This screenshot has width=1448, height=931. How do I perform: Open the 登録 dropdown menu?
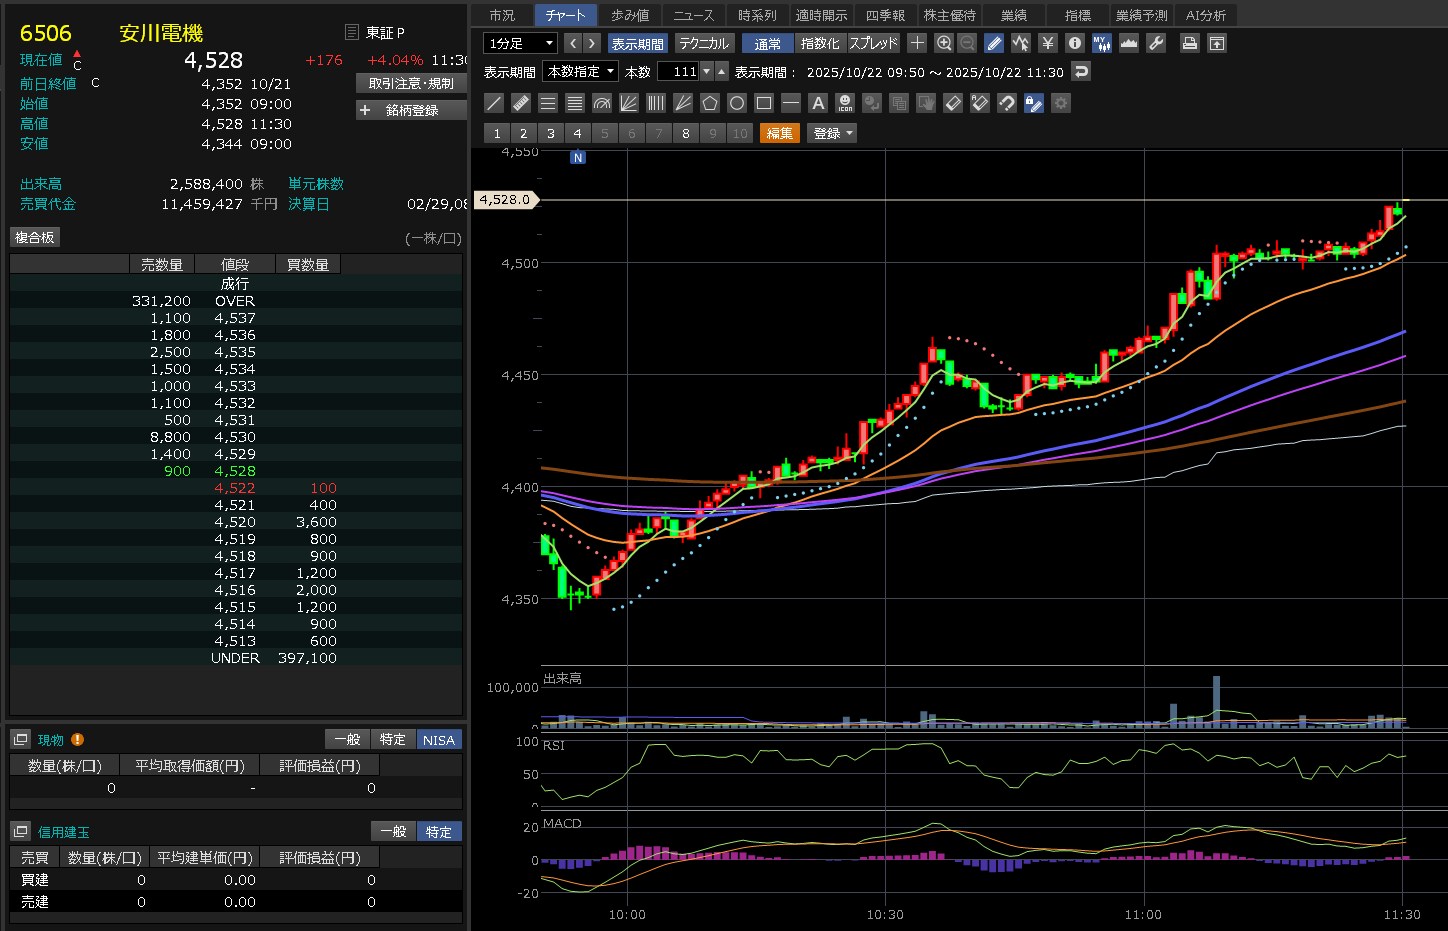click(832, 133)
